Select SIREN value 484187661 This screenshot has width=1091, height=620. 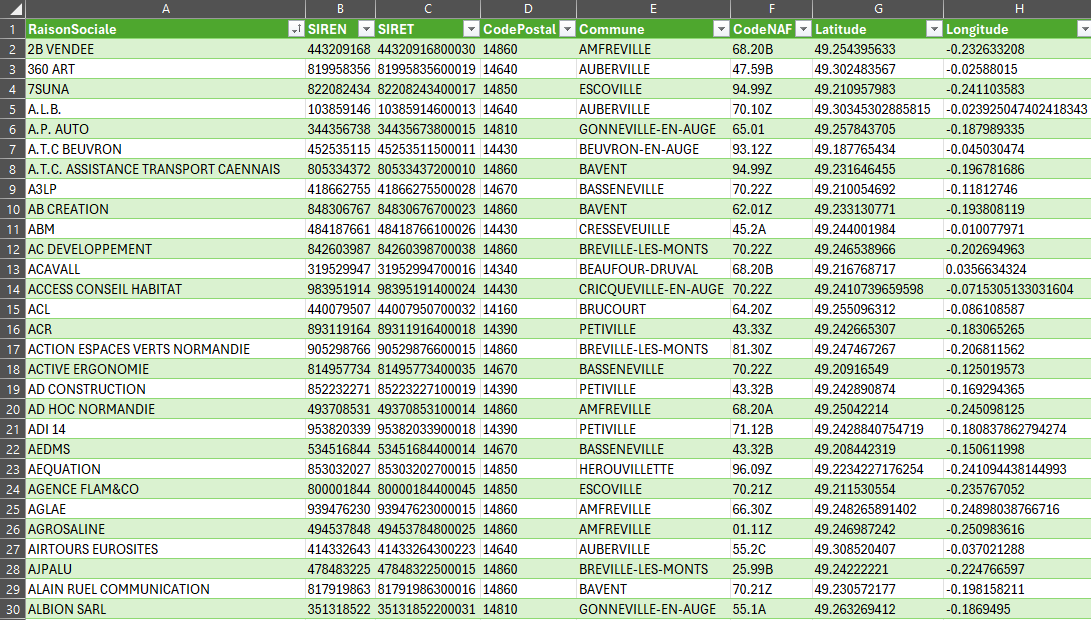pyautogui.click(x=340, y=229)
